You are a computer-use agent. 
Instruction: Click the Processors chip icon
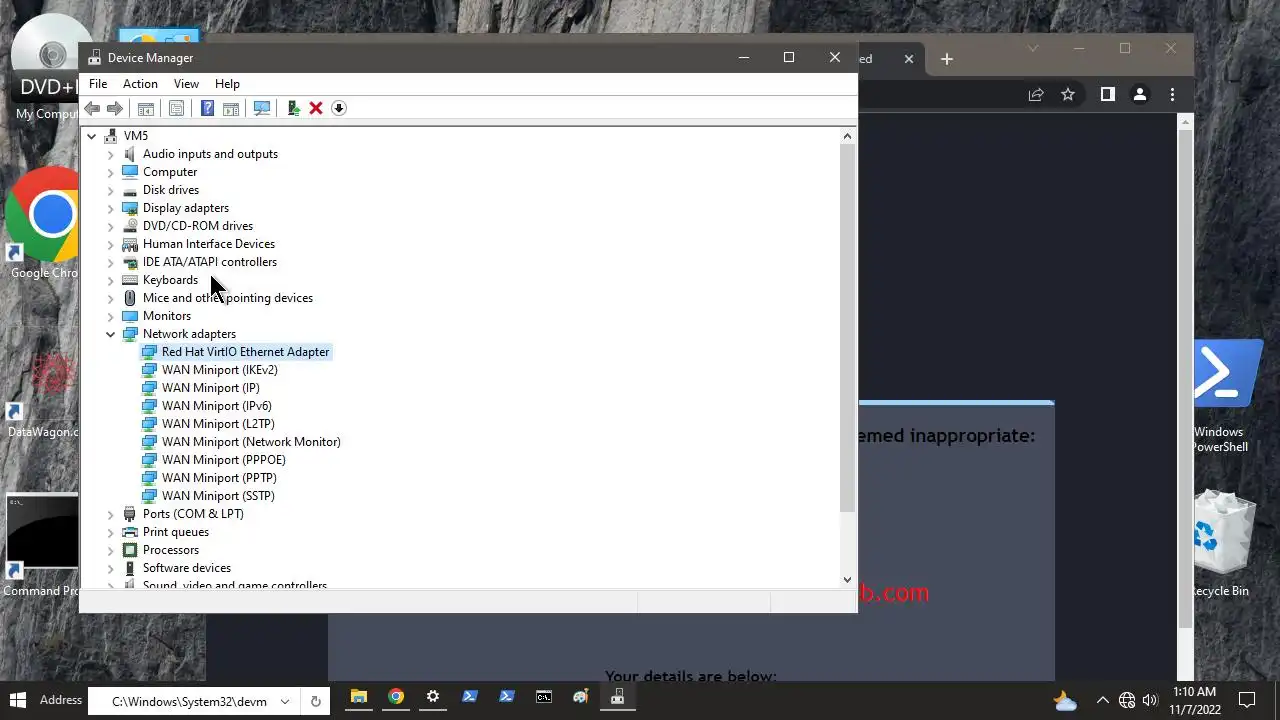(130, 550)
